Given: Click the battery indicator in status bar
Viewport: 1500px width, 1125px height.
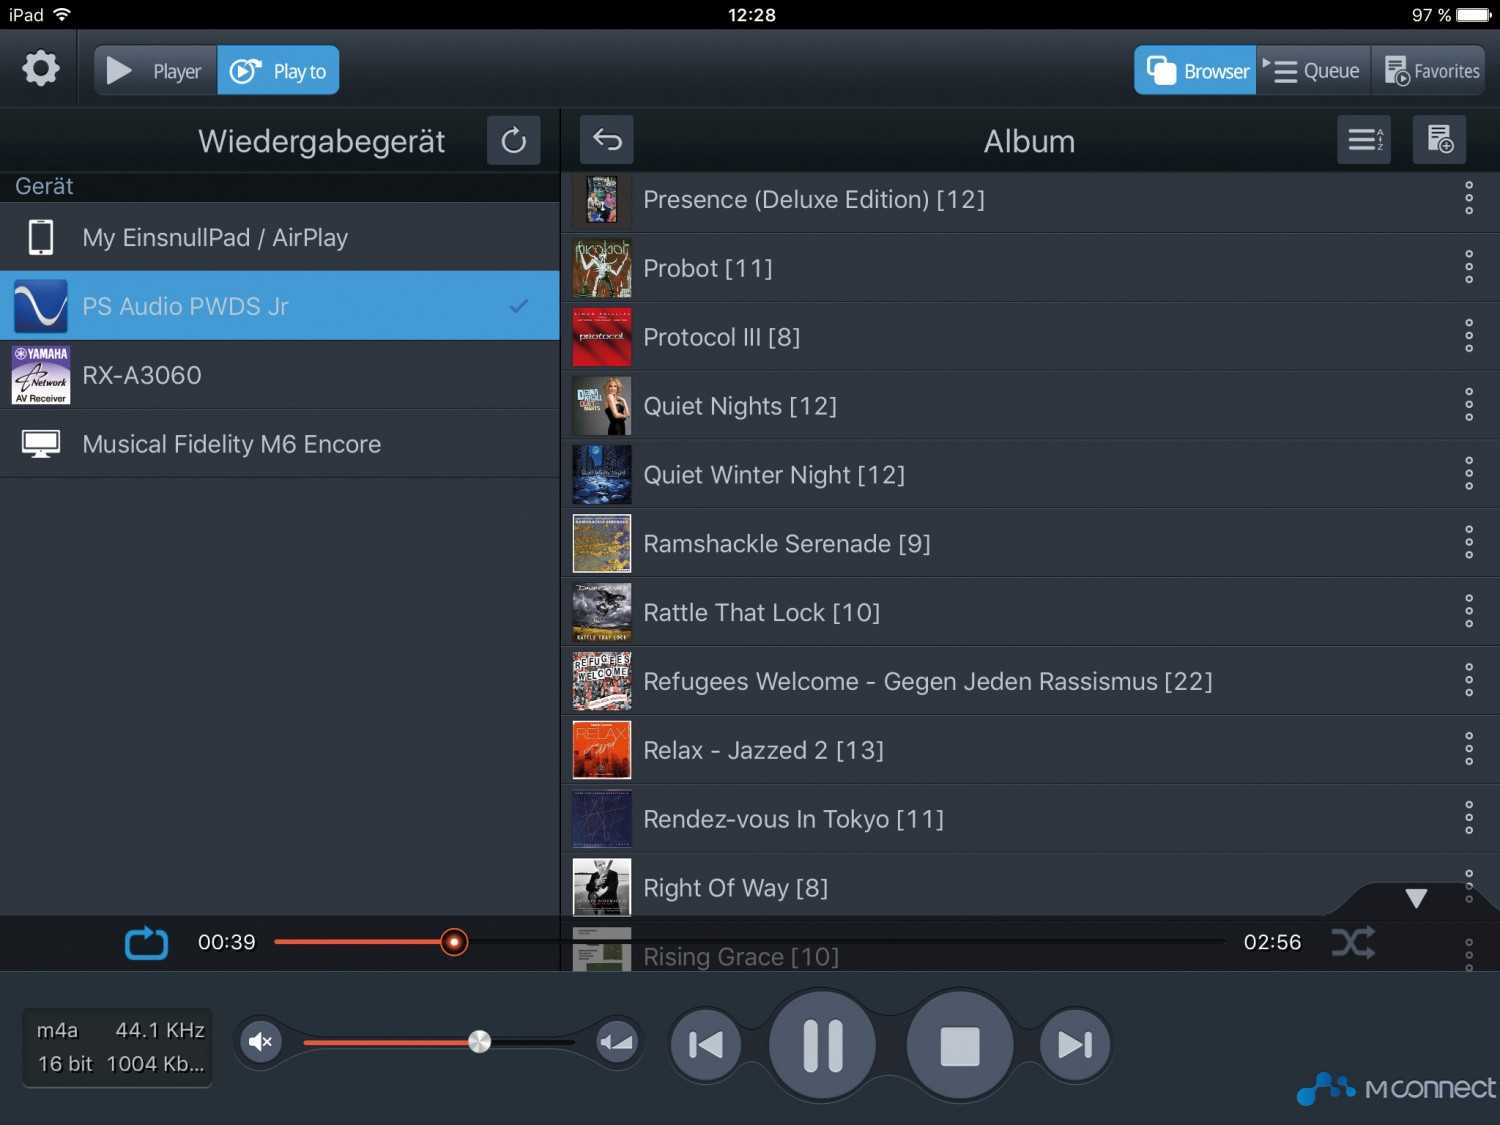Looking at the screenshot, I should point(1474,15).
